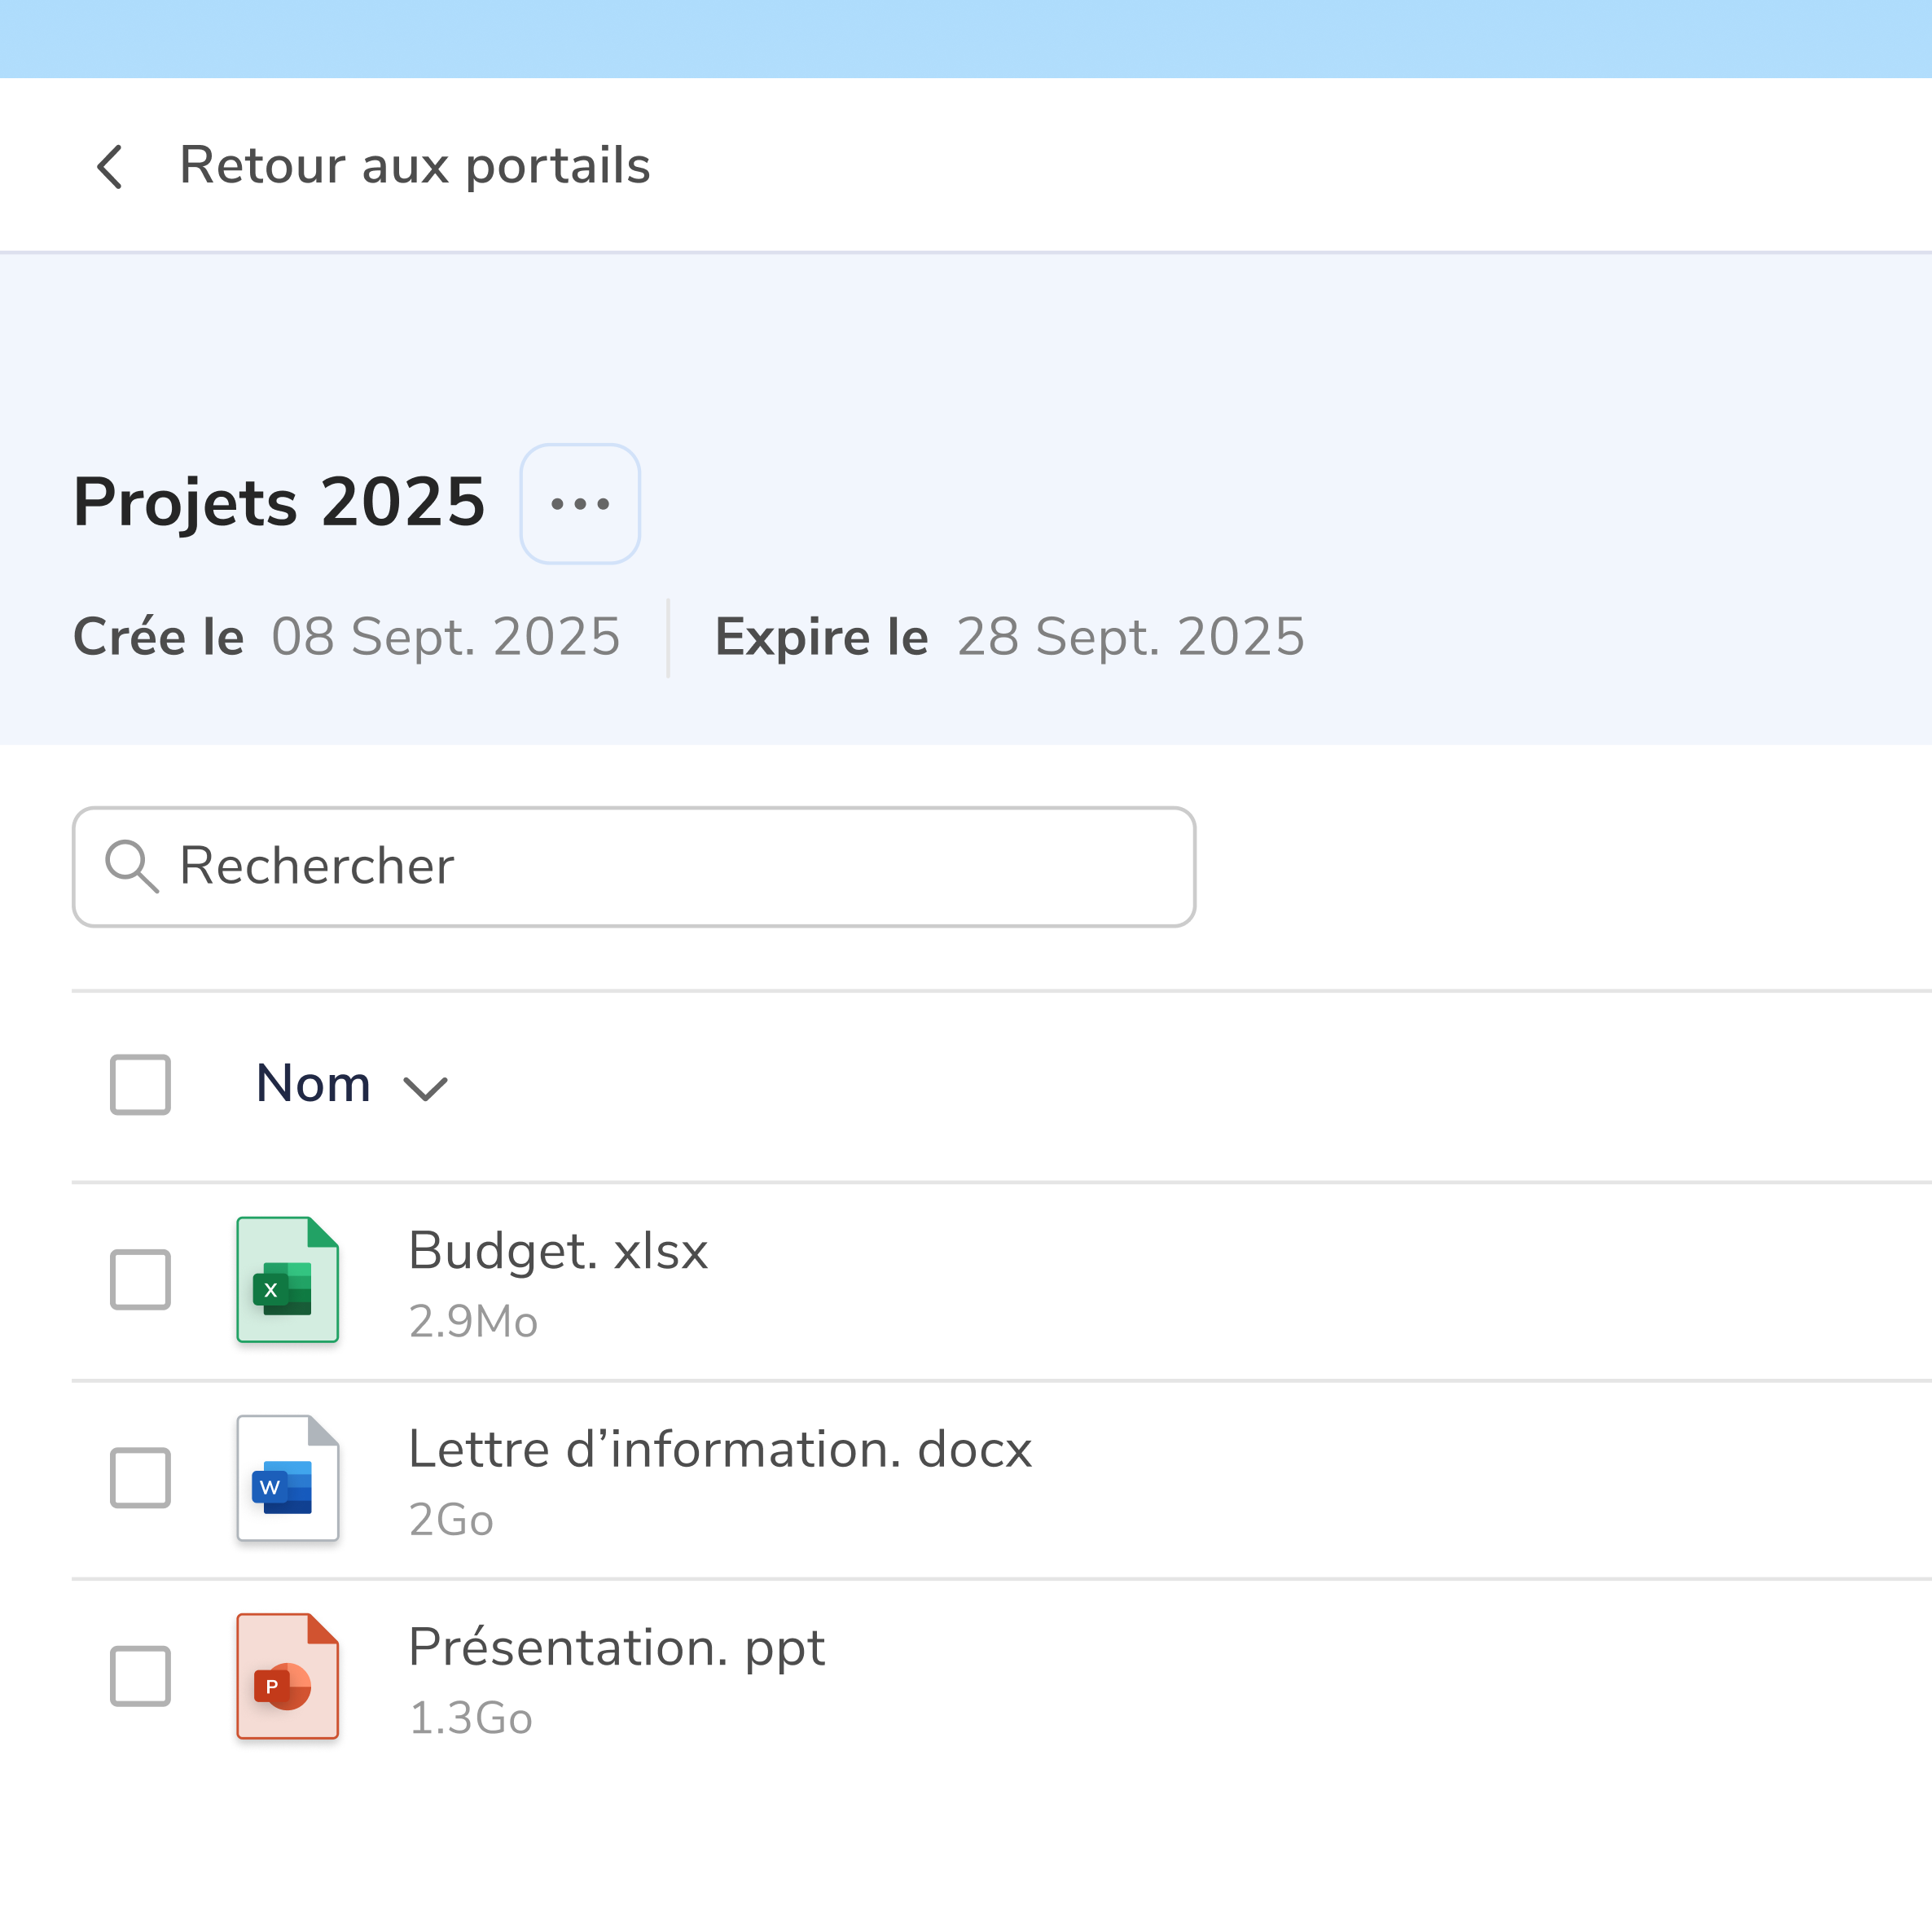Click the magnifying glass search icon
1932x1922 pixels.
point(132,866)
